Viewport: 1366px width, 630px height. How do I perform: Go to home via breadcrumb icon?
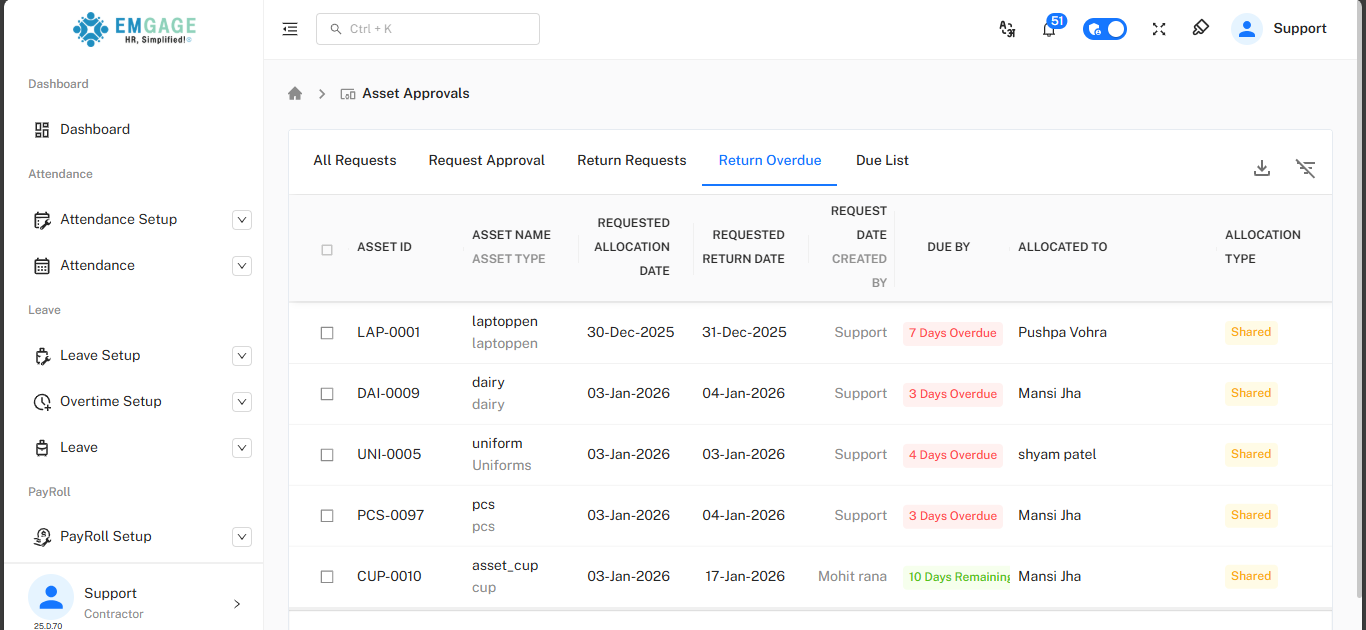click(x=295, y=94)
